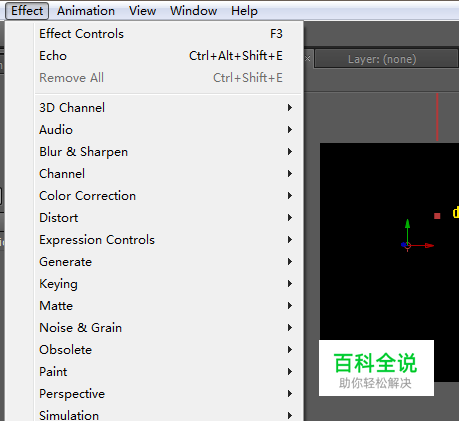Open the View menu
459x421 pixels.
[142, 11]
